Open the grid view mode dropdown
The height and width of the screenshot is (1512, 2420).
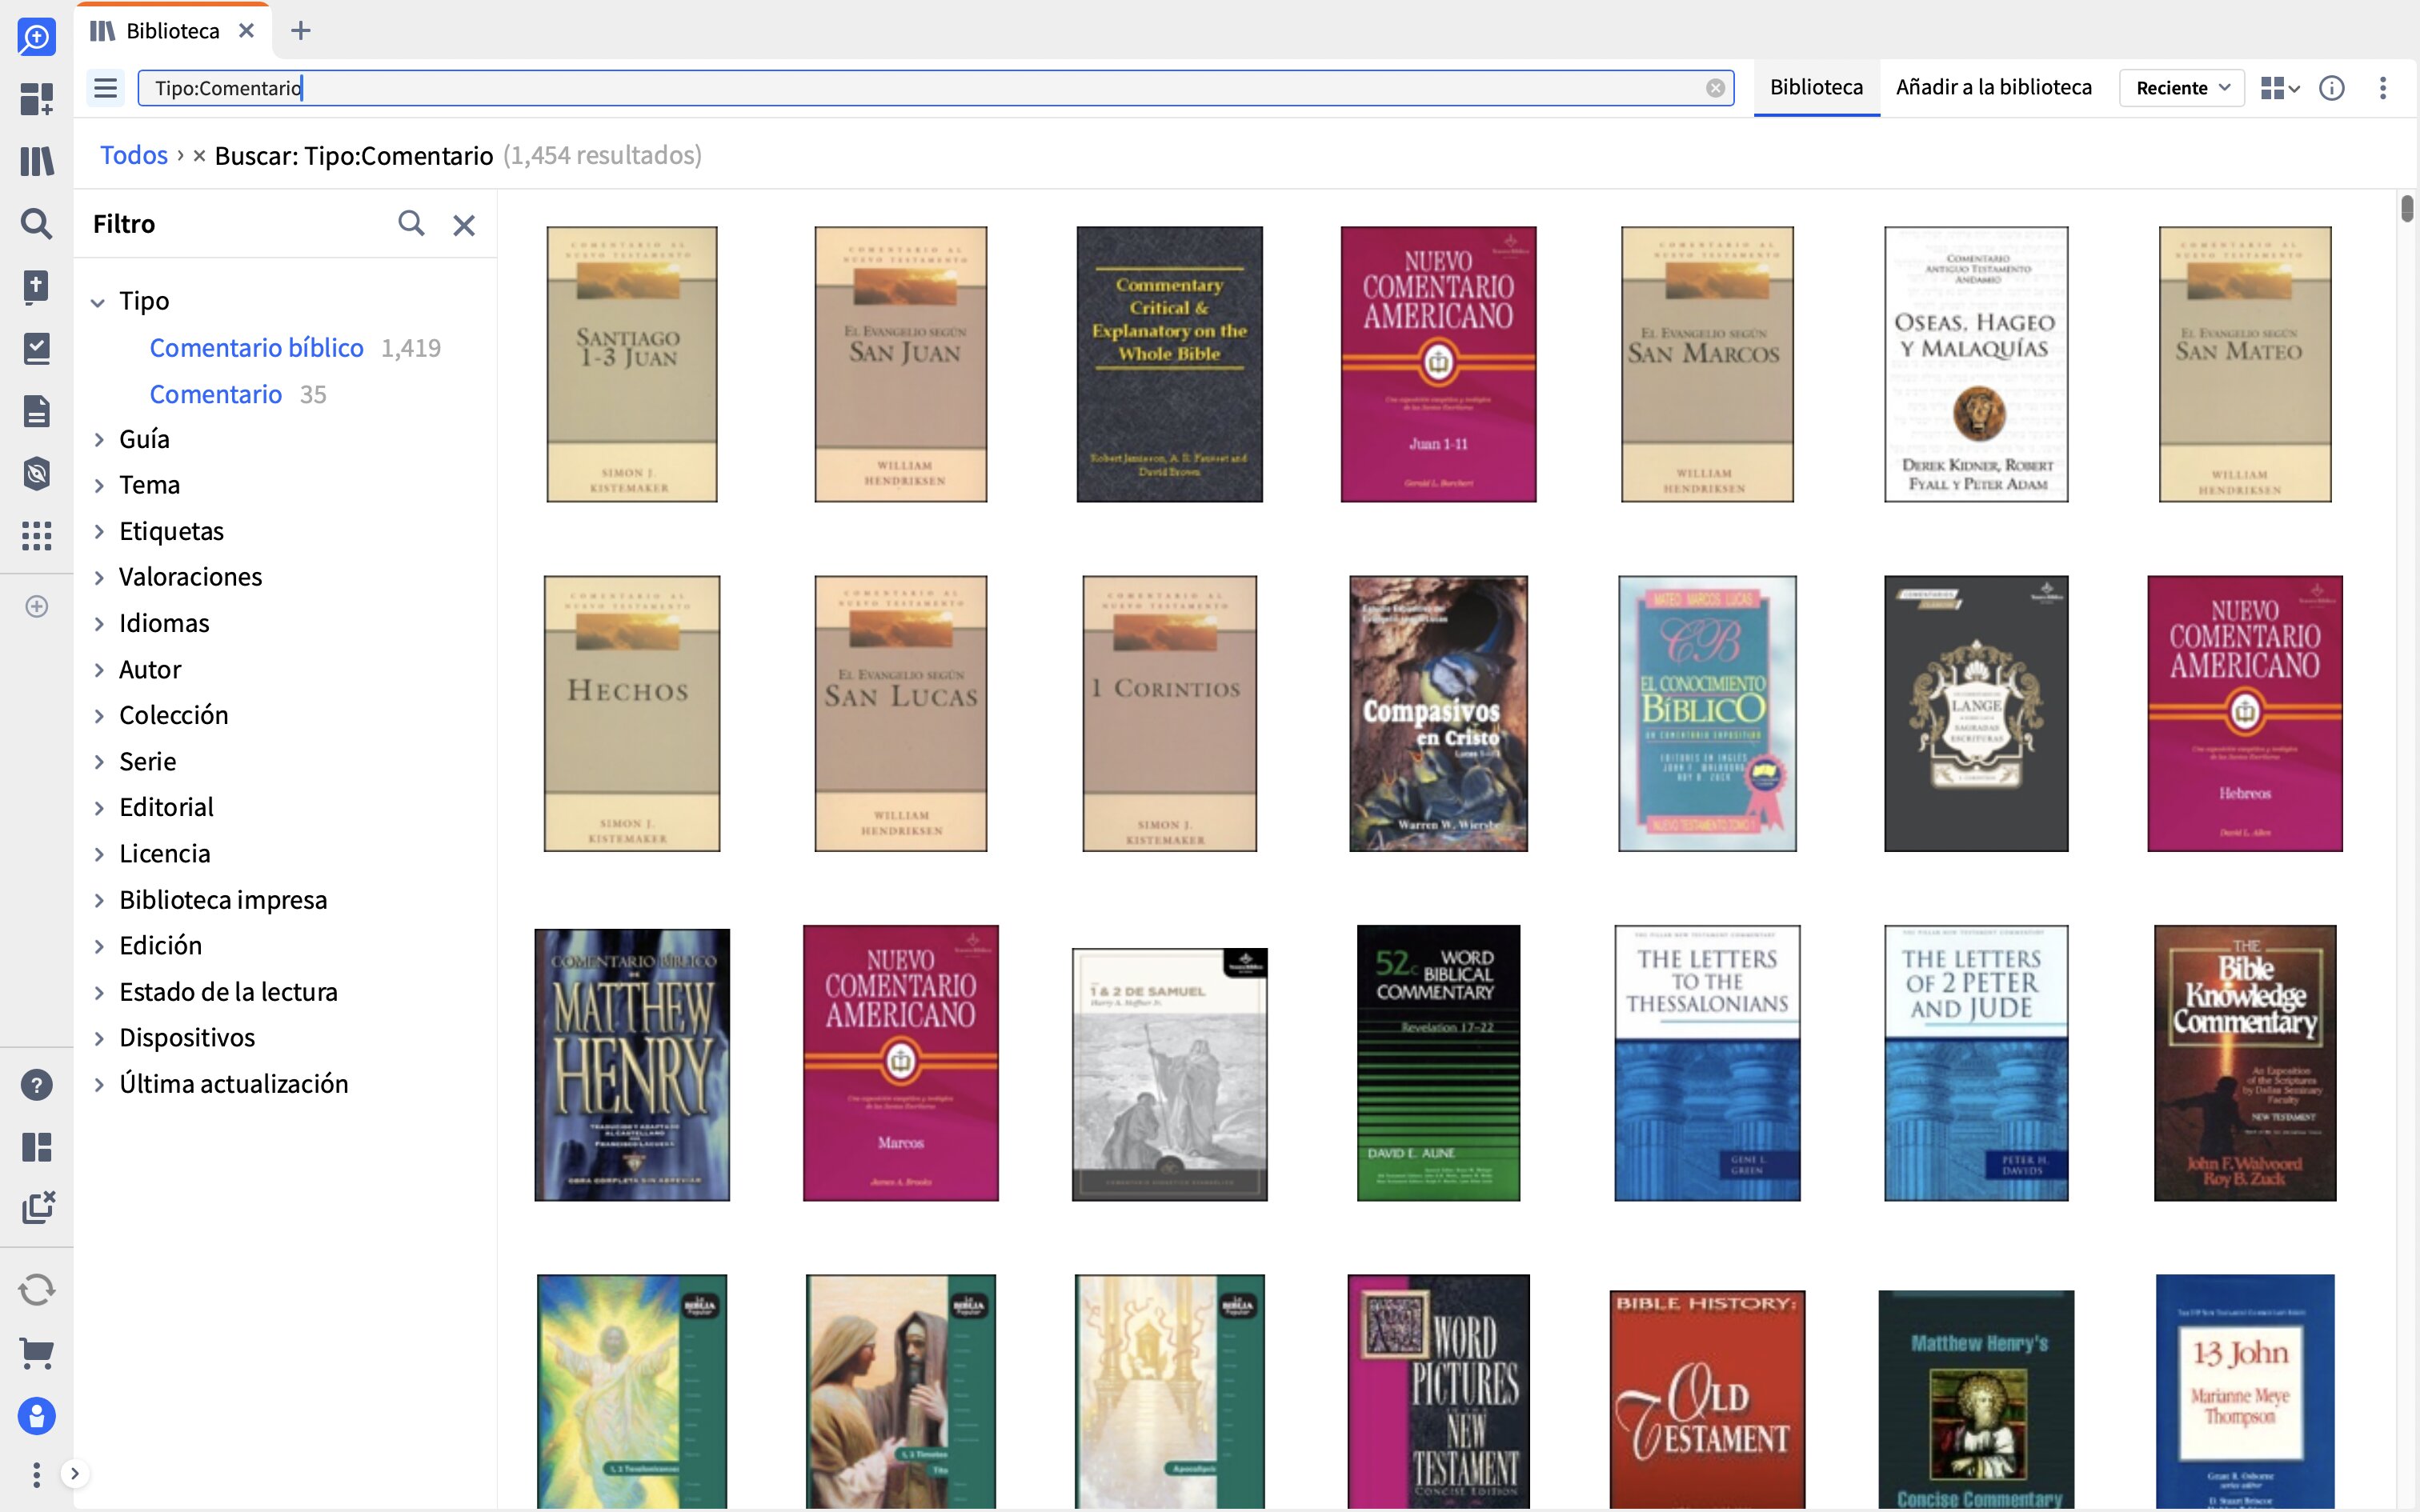(x=2281, y=88)
